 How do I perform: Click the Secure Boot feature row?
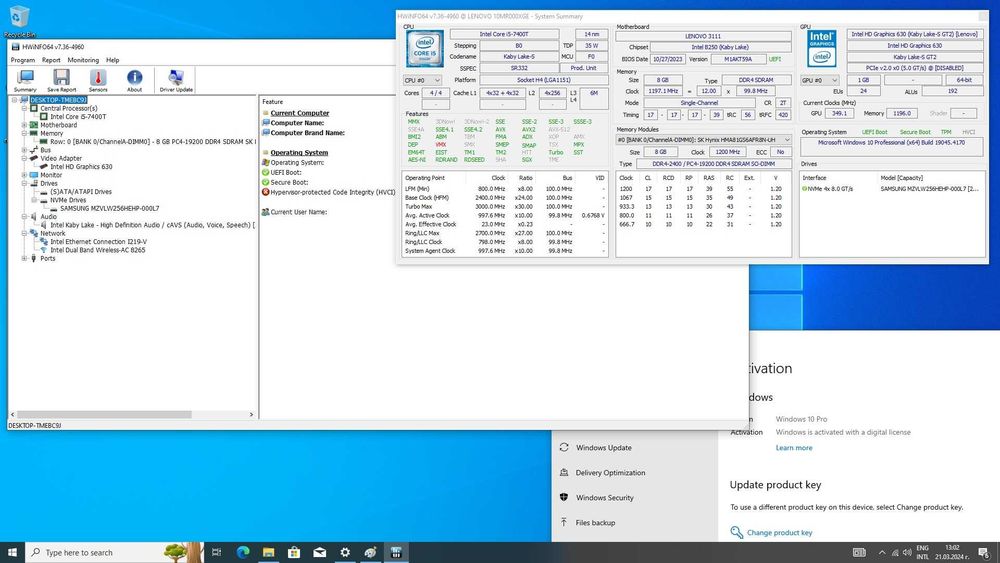click(x=289, y=182)
